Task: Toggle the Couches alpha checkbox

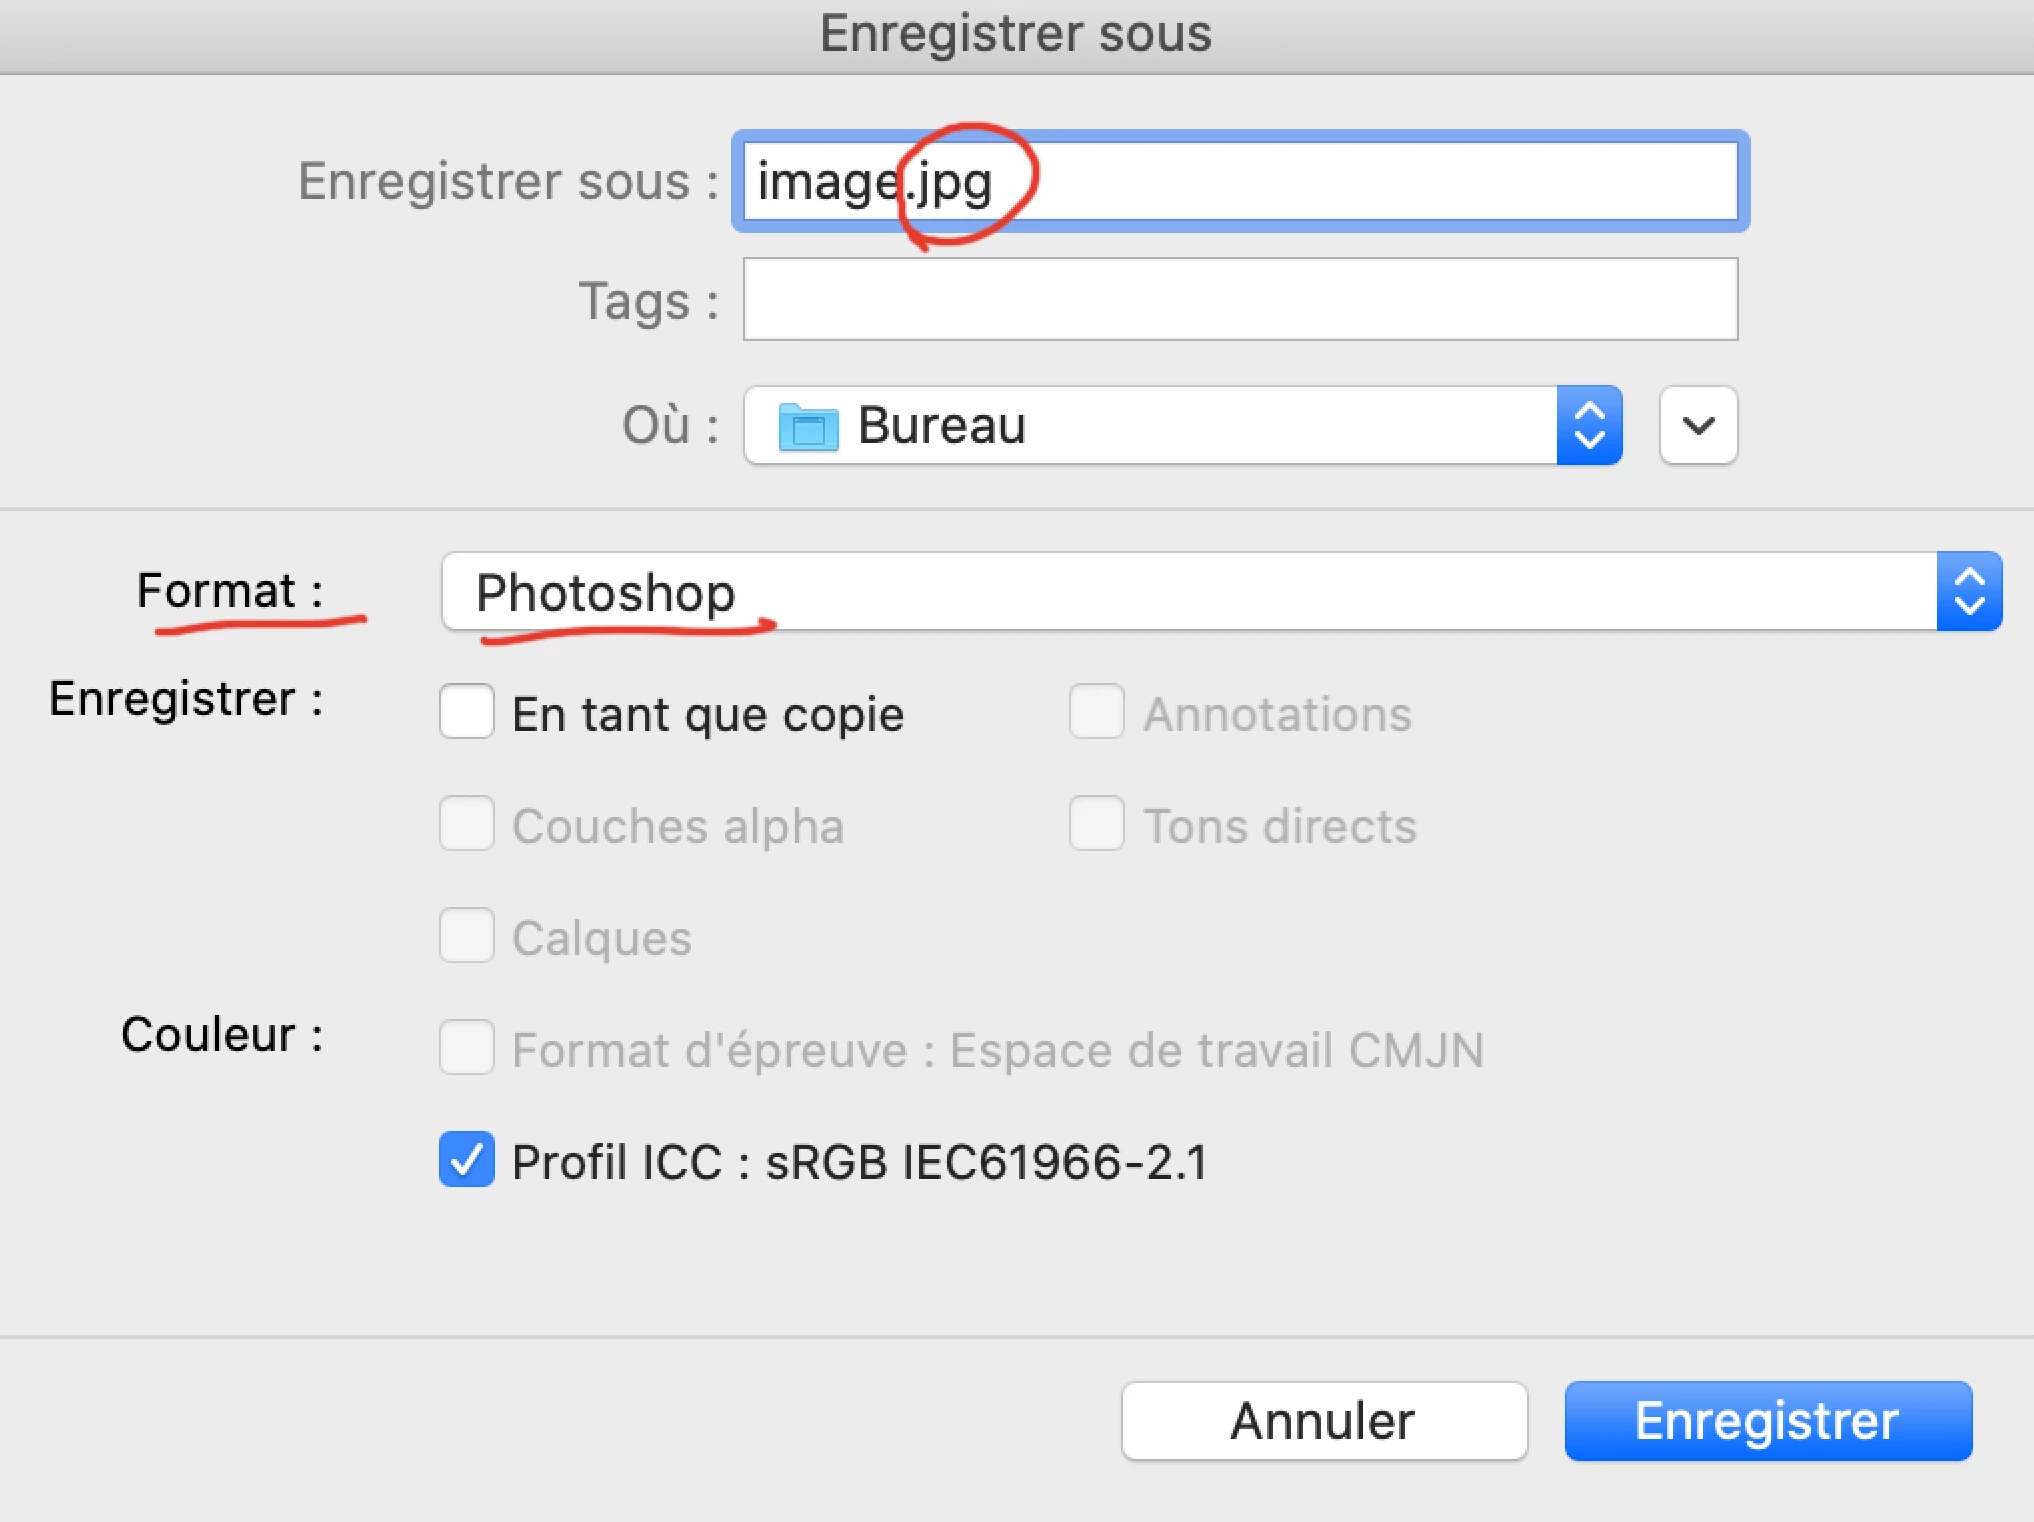Action: 467,823
